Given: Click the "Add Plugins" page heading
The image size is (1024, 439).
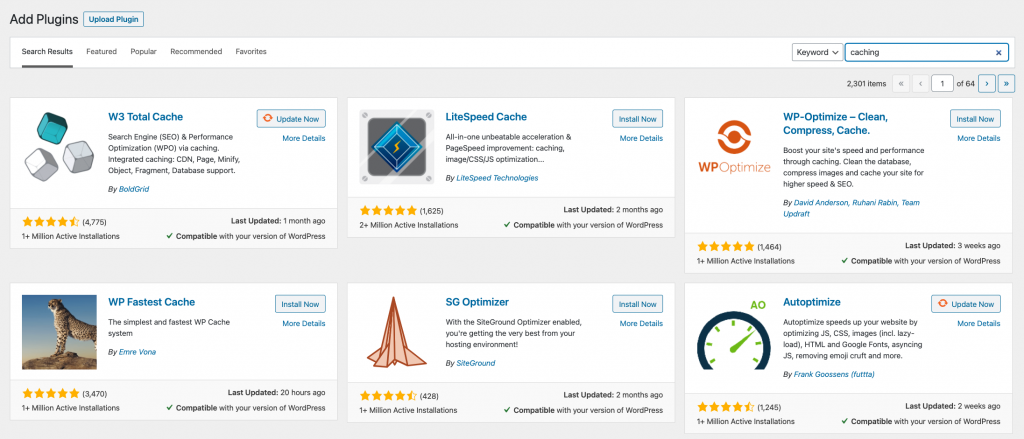Looking at the screenshot, I should click(44, 19).
